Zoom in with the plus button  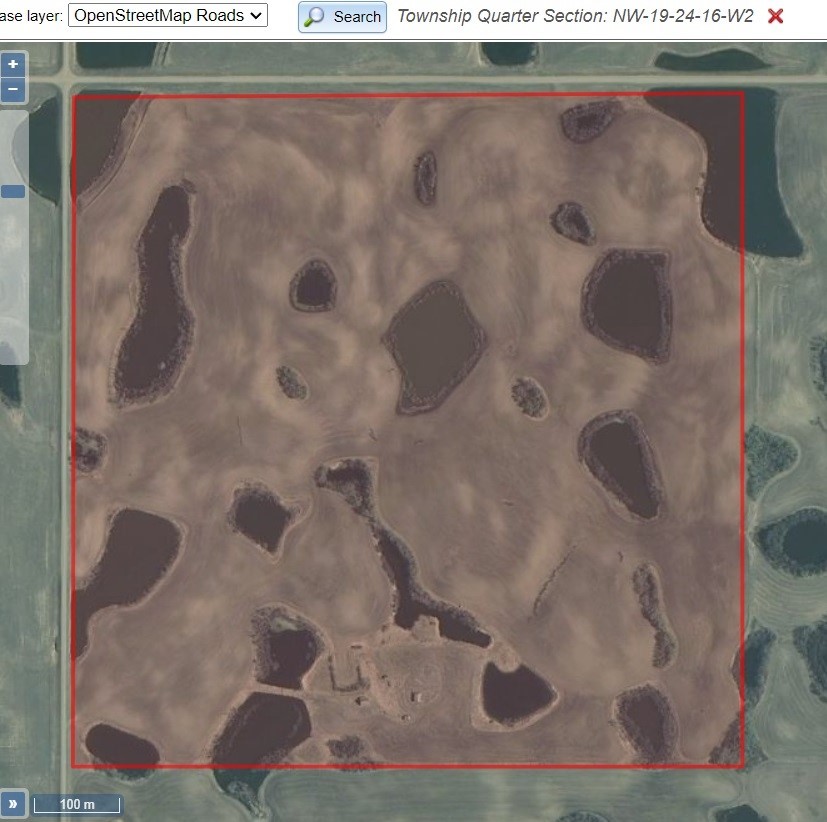pyautogui.click(x=13, y=64)
